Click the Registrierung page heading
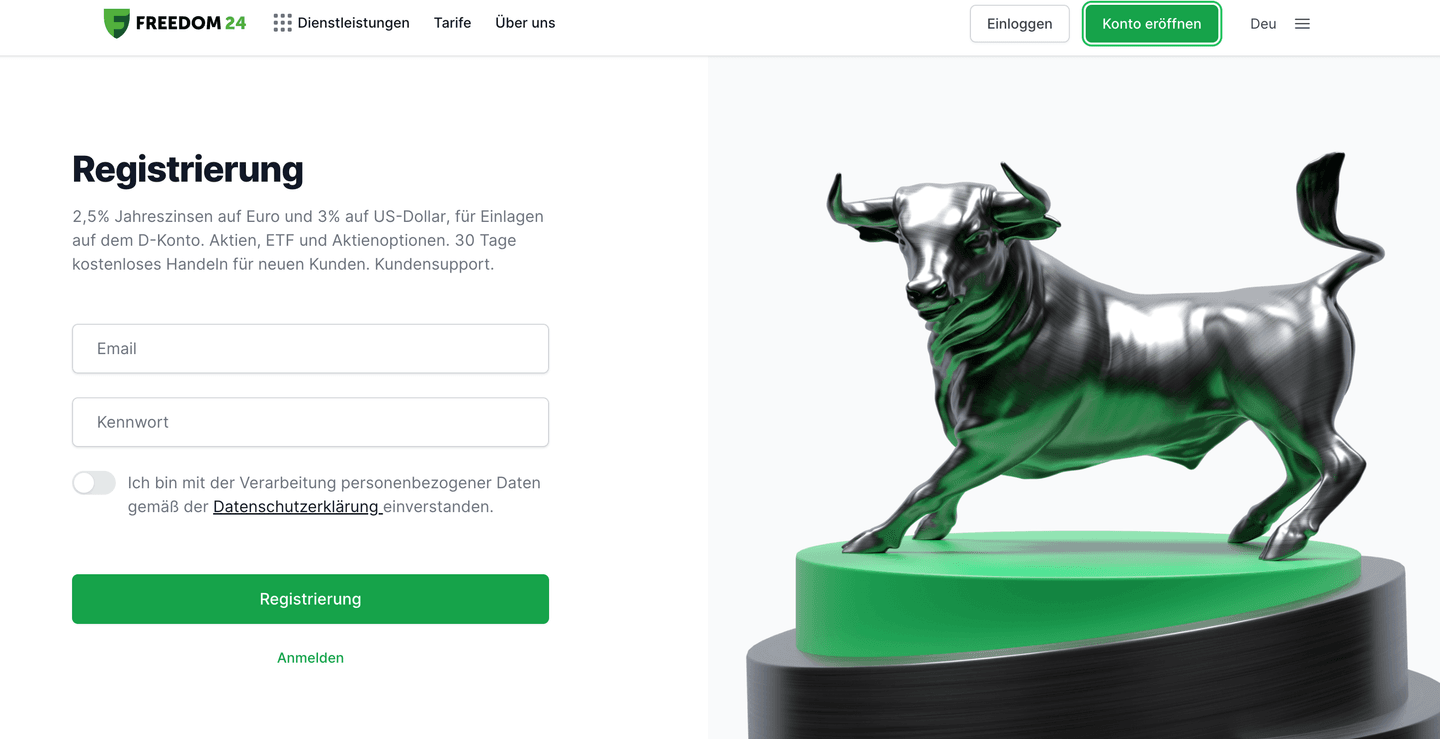1440x739 pixels. (x=188, y=170)
